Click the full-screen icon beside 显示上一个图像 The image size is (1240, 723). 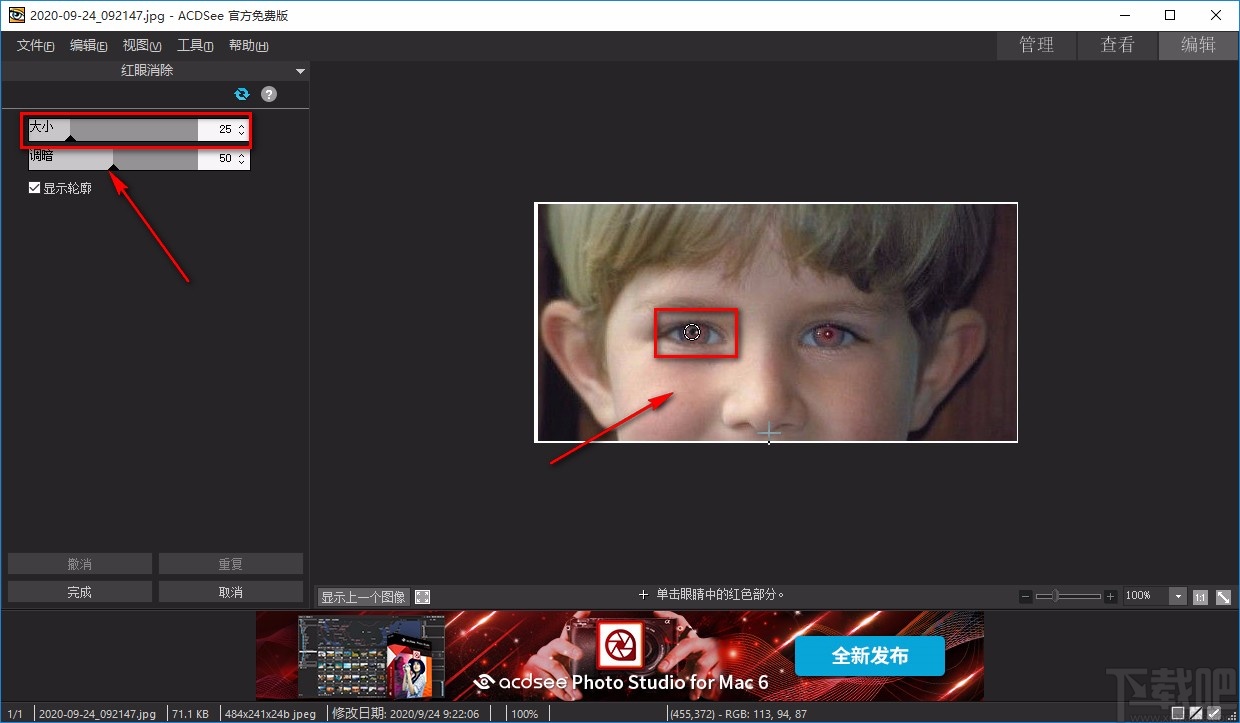coord(423,597)
